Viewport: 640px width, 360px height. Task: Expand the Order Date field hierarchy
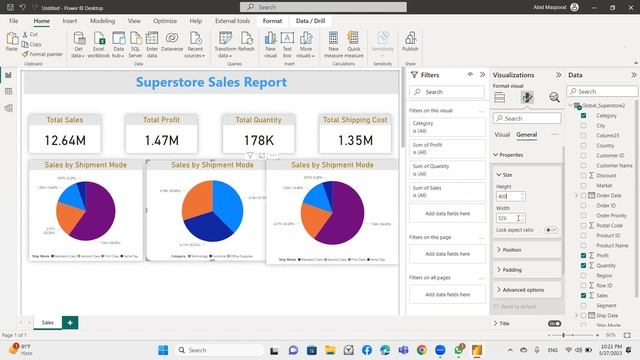pos(576,196)
